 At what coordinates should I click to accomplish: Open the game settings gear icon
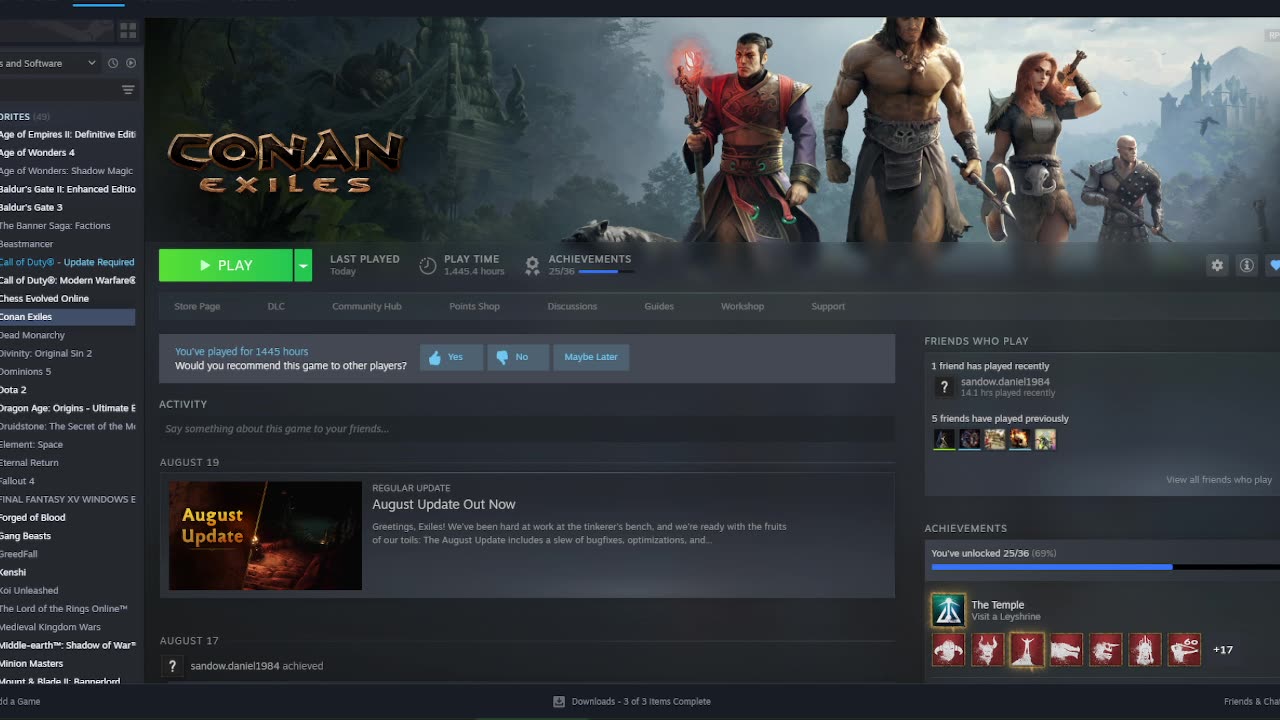[x=1217, y=265]
